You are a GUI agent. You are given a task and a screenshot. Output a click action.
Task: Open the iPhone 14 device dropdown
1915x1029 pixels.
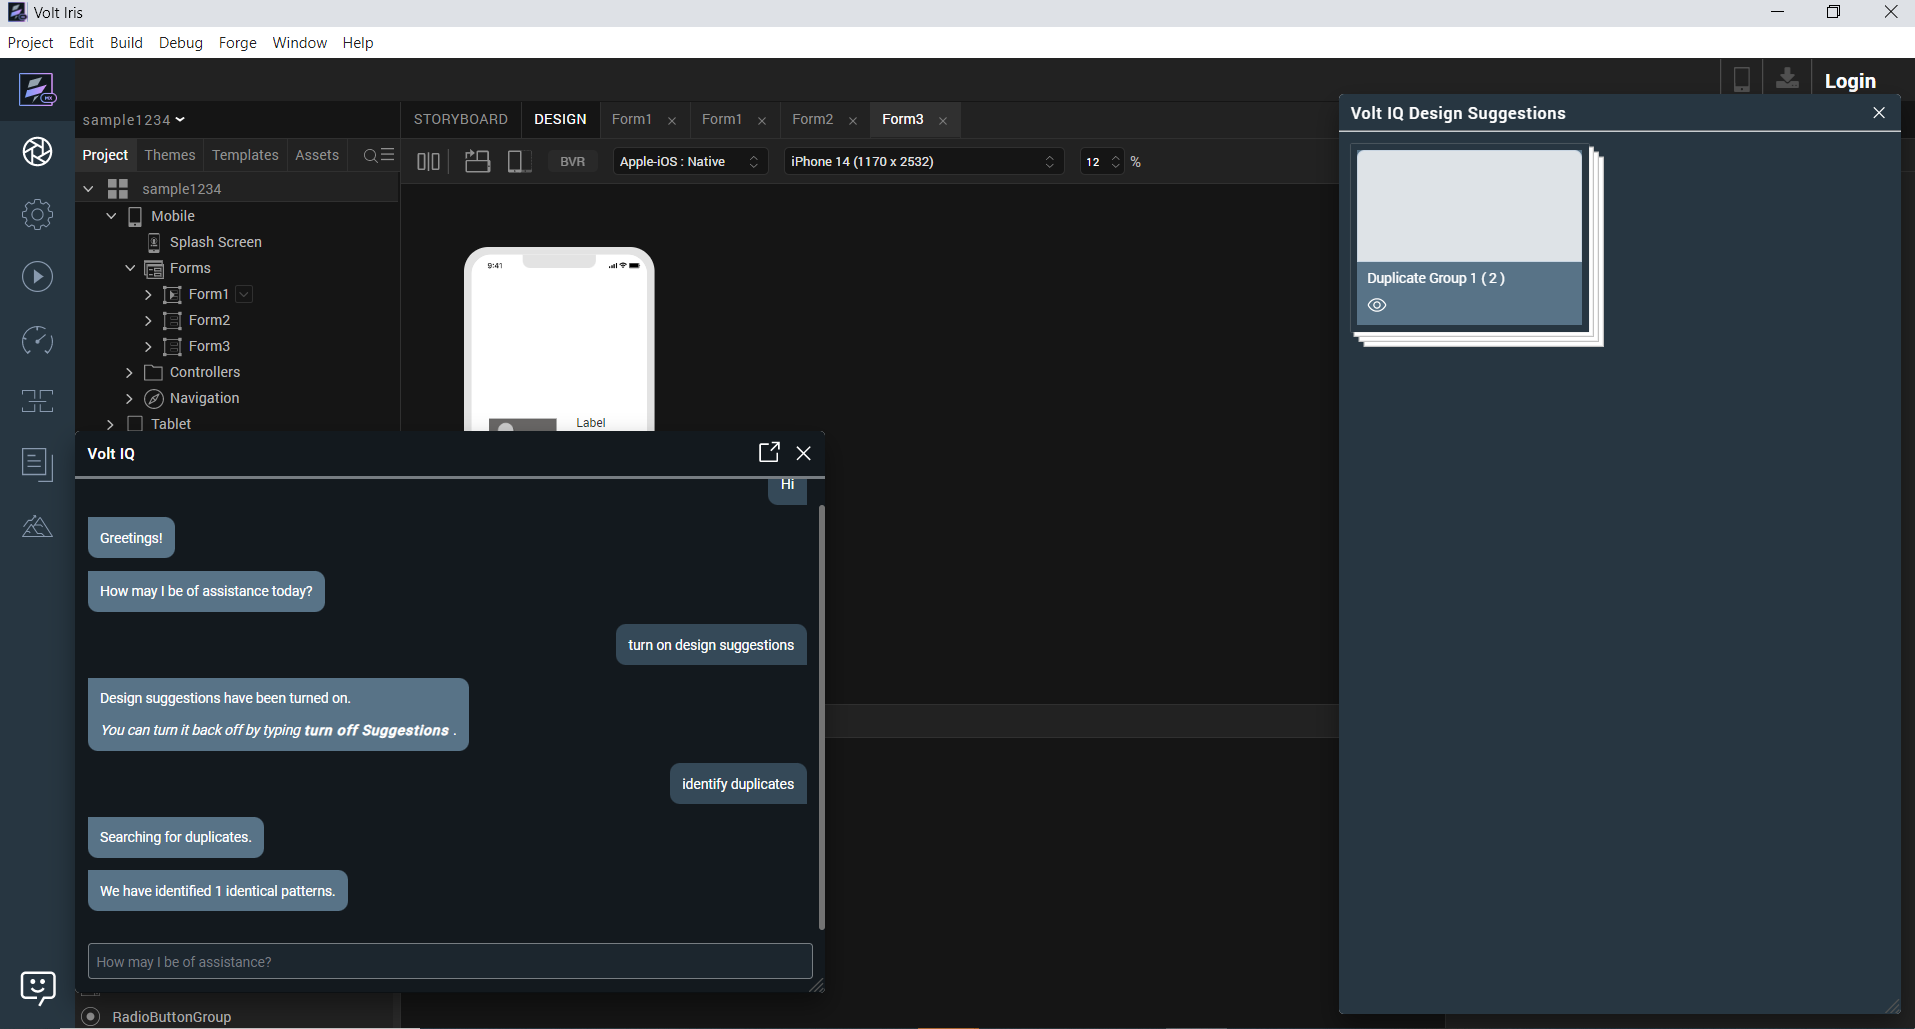tap(922, 162)
